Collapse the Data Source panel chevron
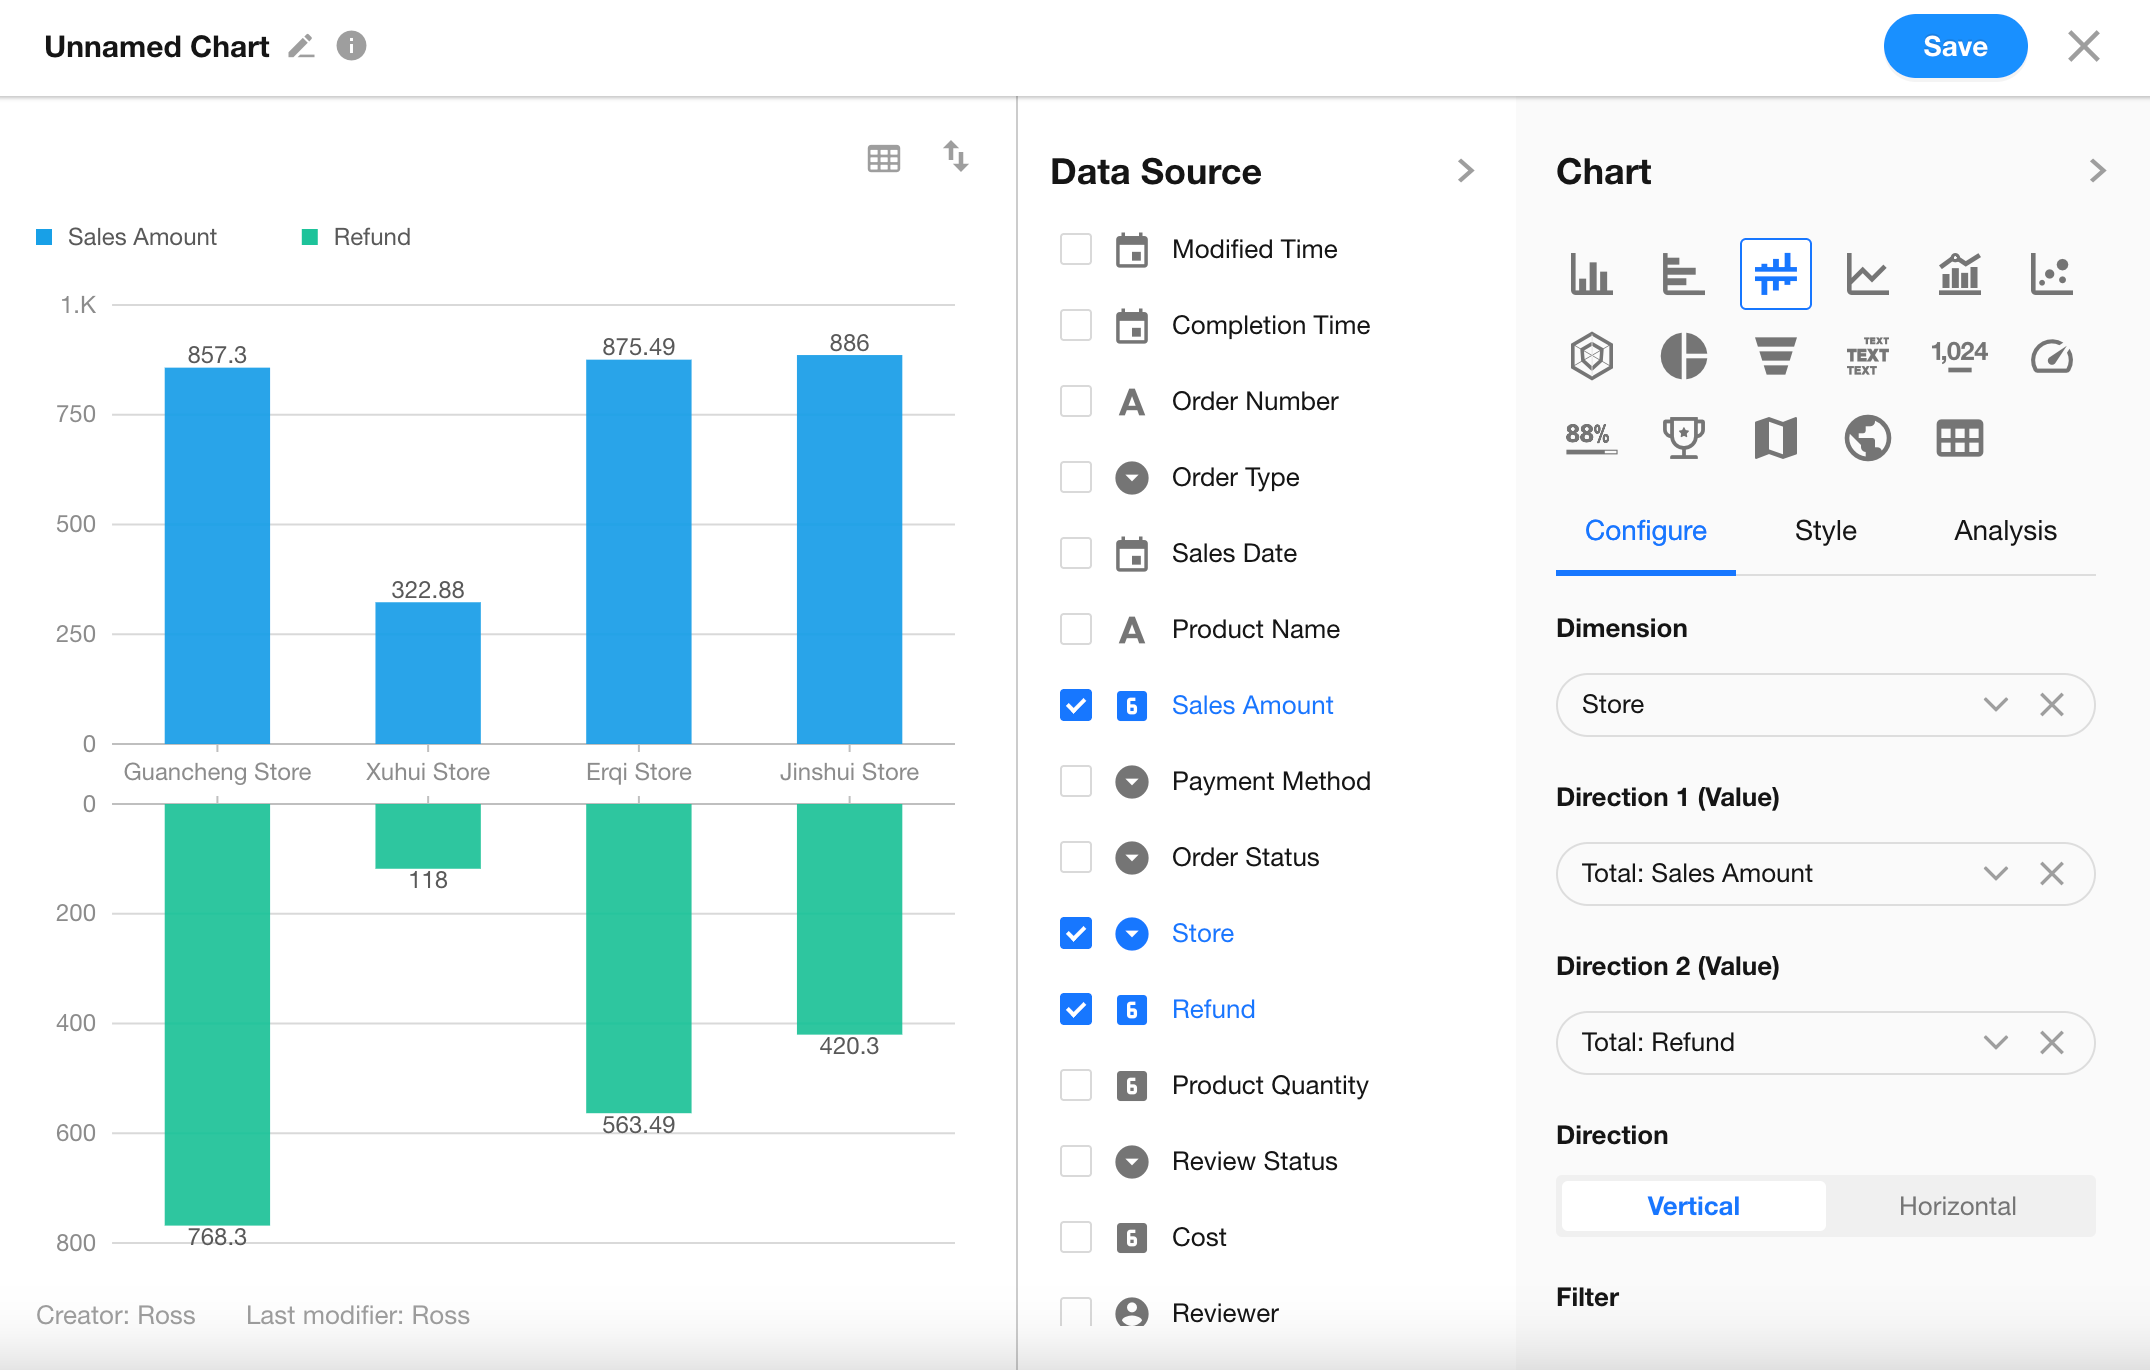 [x=1466, y=171]
